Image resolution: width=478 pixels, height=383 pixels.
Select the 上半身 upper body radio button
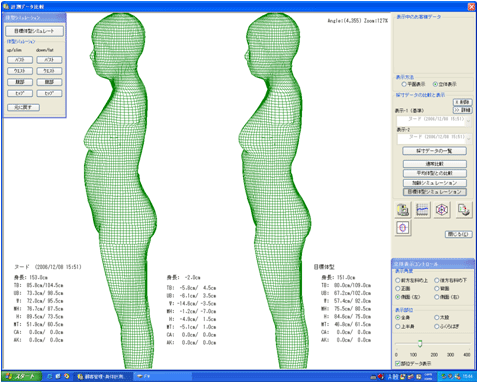(x=398, y=326)
